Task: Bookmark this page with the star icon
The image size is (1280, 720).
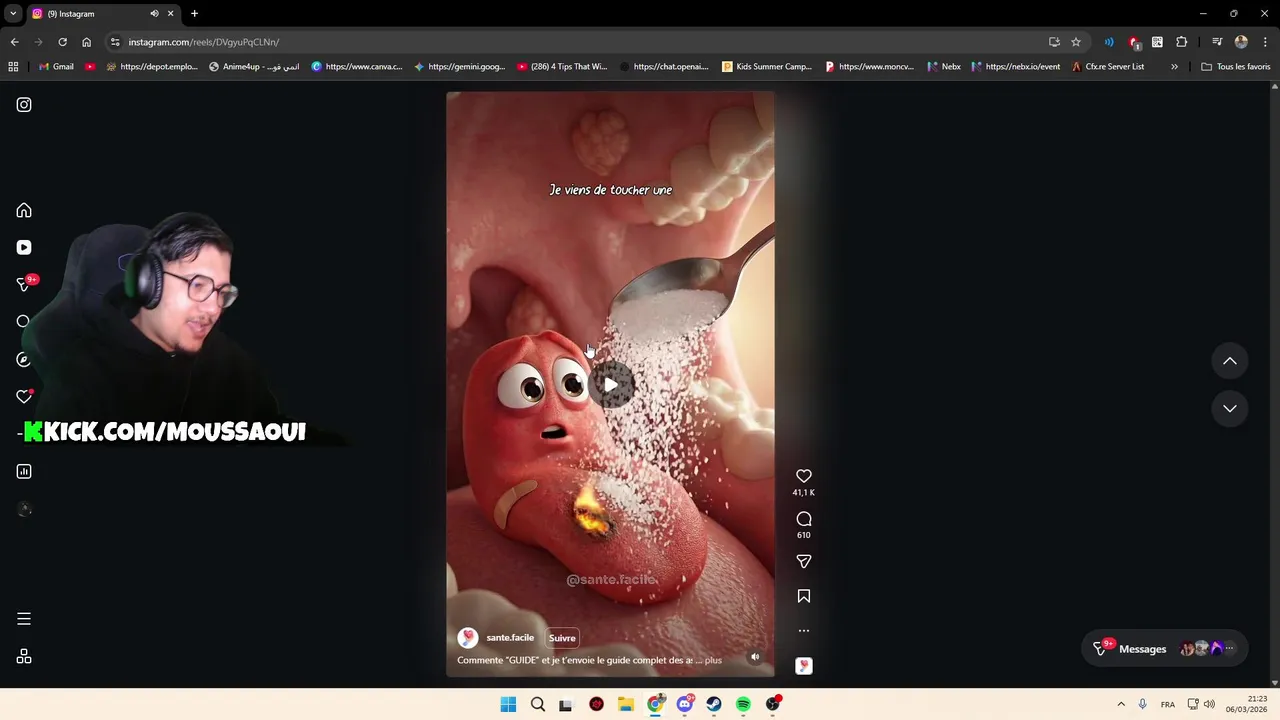Action: coord(1076,42)
